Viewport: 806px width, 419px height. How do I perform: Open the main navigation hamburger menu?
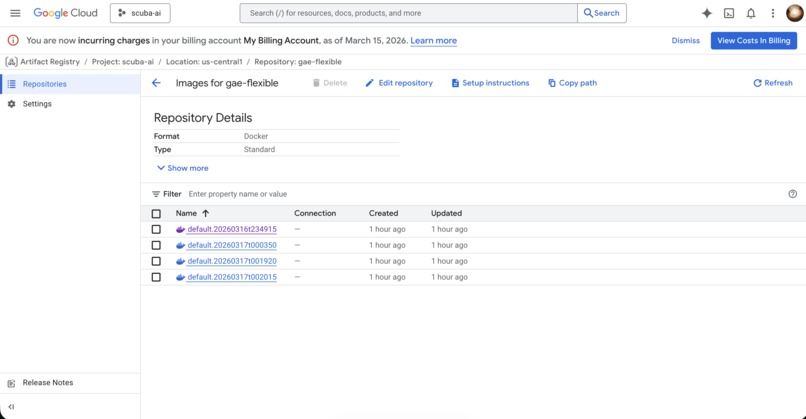click(15, 13)
